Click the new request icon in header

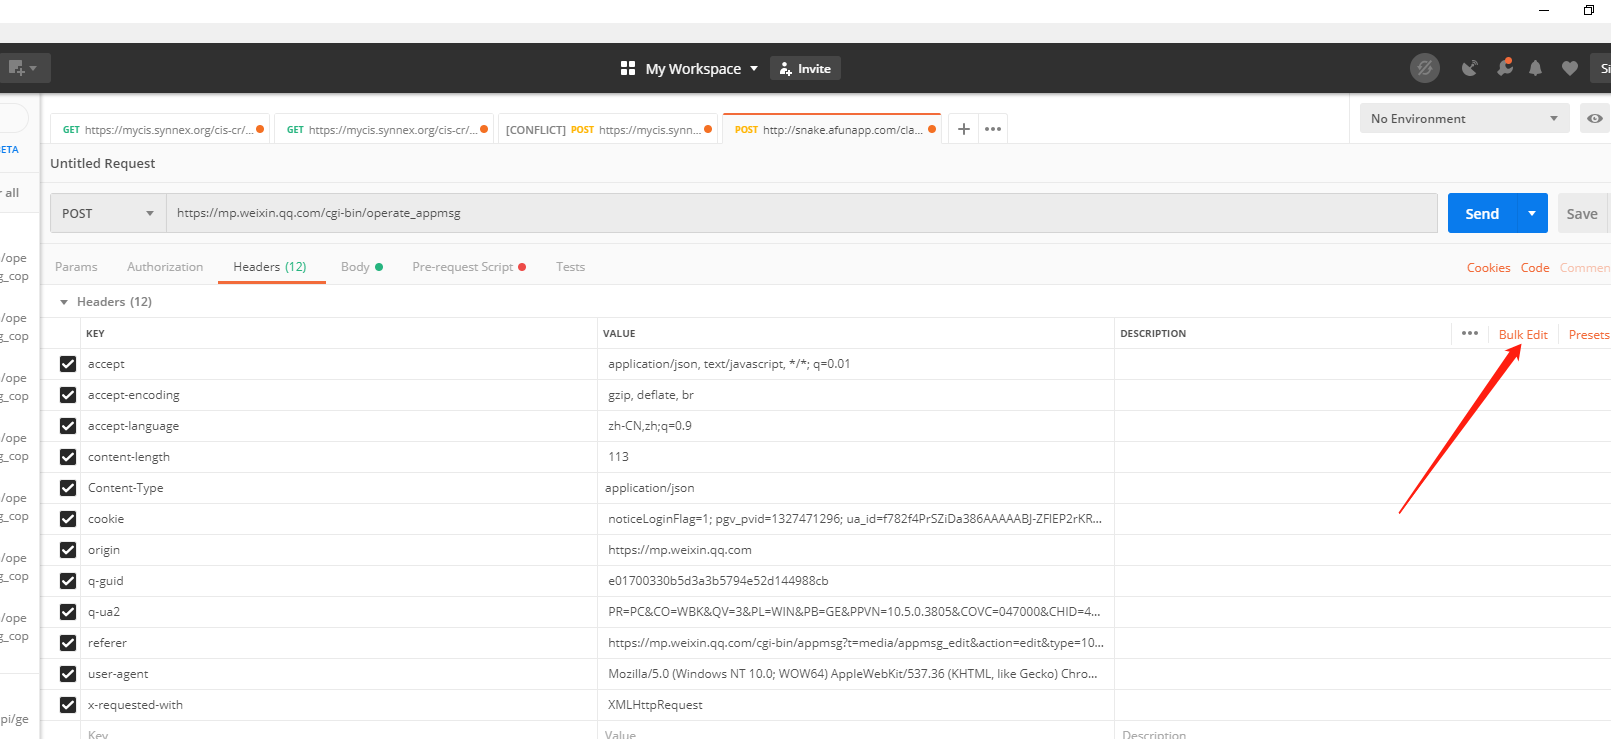(x=15, y=68)
